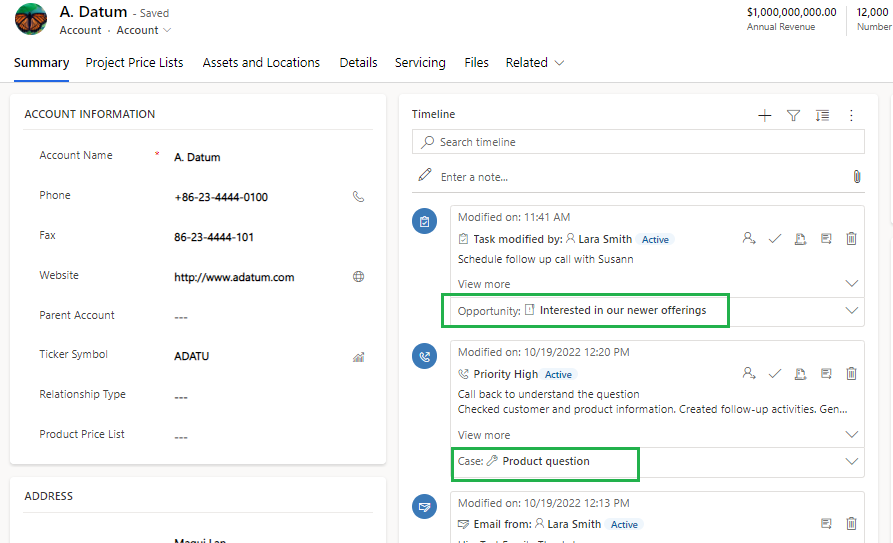Assign the Schedule follow up call task
This screenshot has height=543, width=893.
[x=749, y=239]
